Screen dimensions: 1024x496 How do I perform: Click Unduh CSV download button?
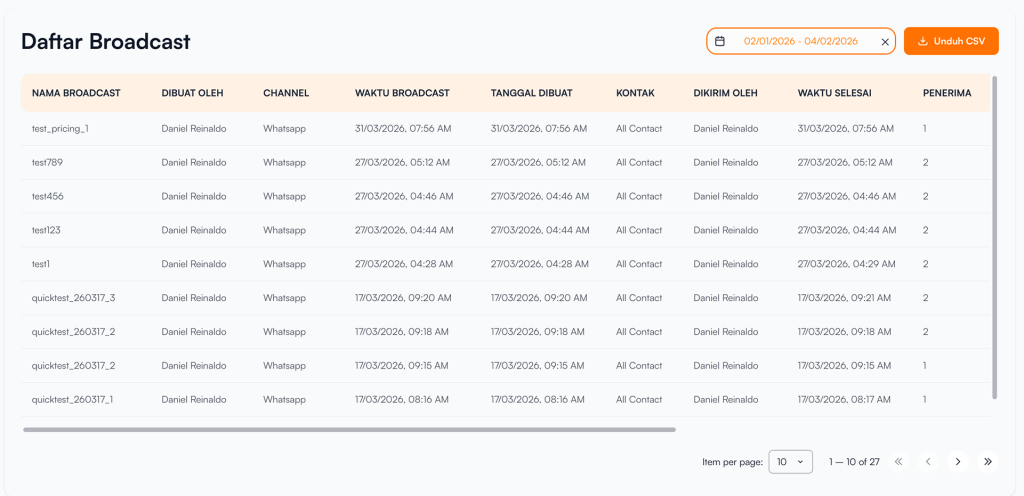951,41
